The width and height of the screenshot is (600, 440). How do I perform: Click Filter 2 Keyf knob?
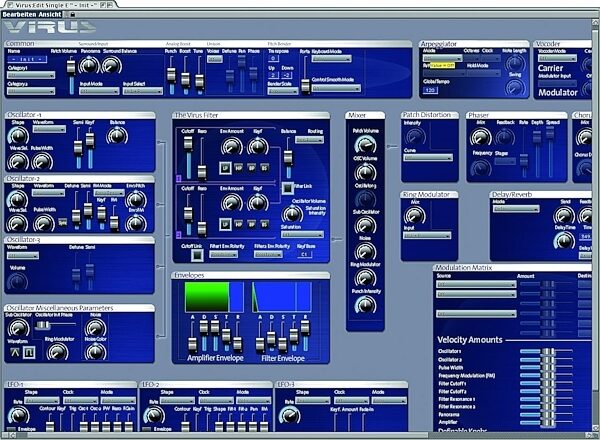coord(258,203)
